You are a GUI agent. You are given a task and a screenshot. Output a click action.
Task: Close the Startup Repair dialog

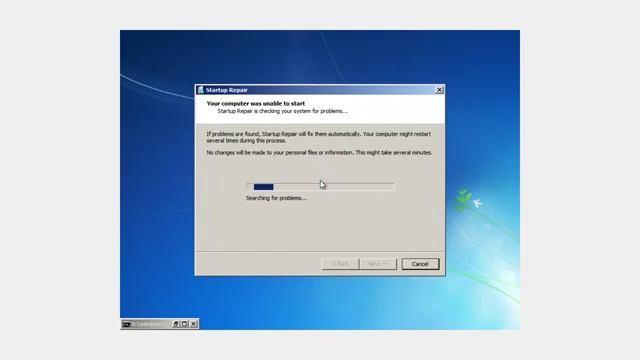tap(439, 90)
